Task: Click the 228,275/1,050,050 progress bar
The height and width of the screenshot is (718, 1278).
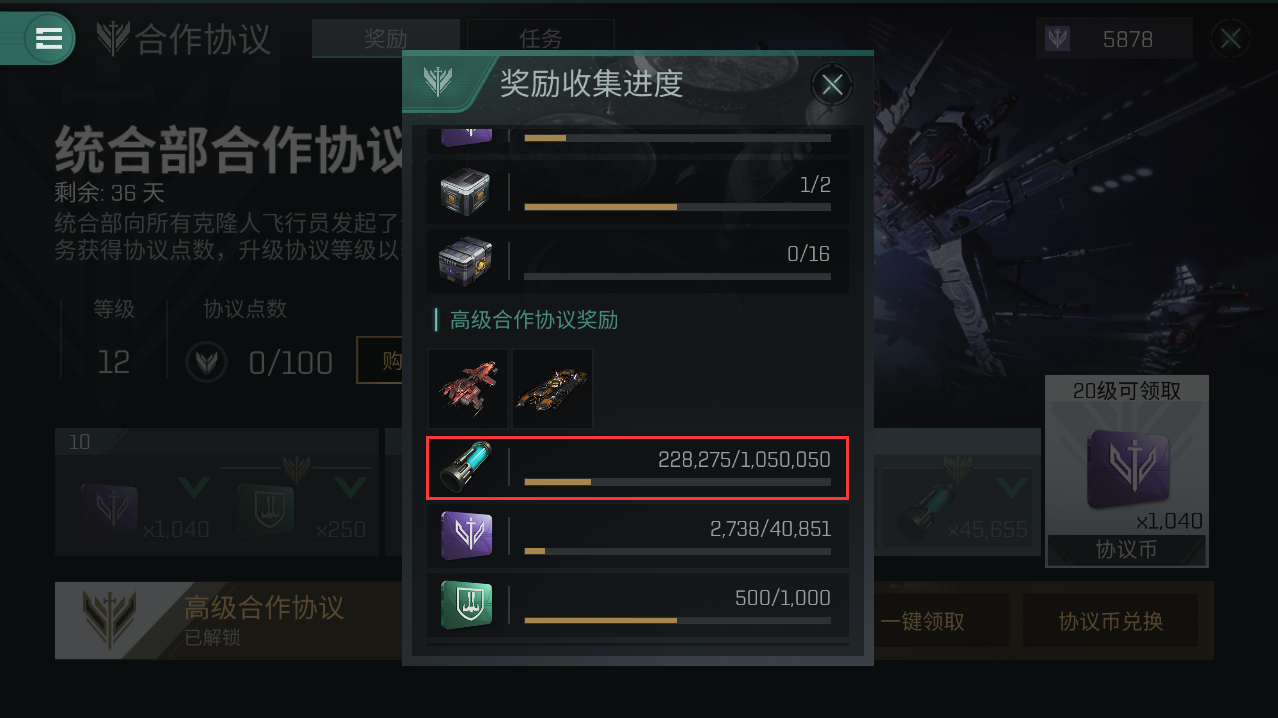Action: [x=677, y=481]
